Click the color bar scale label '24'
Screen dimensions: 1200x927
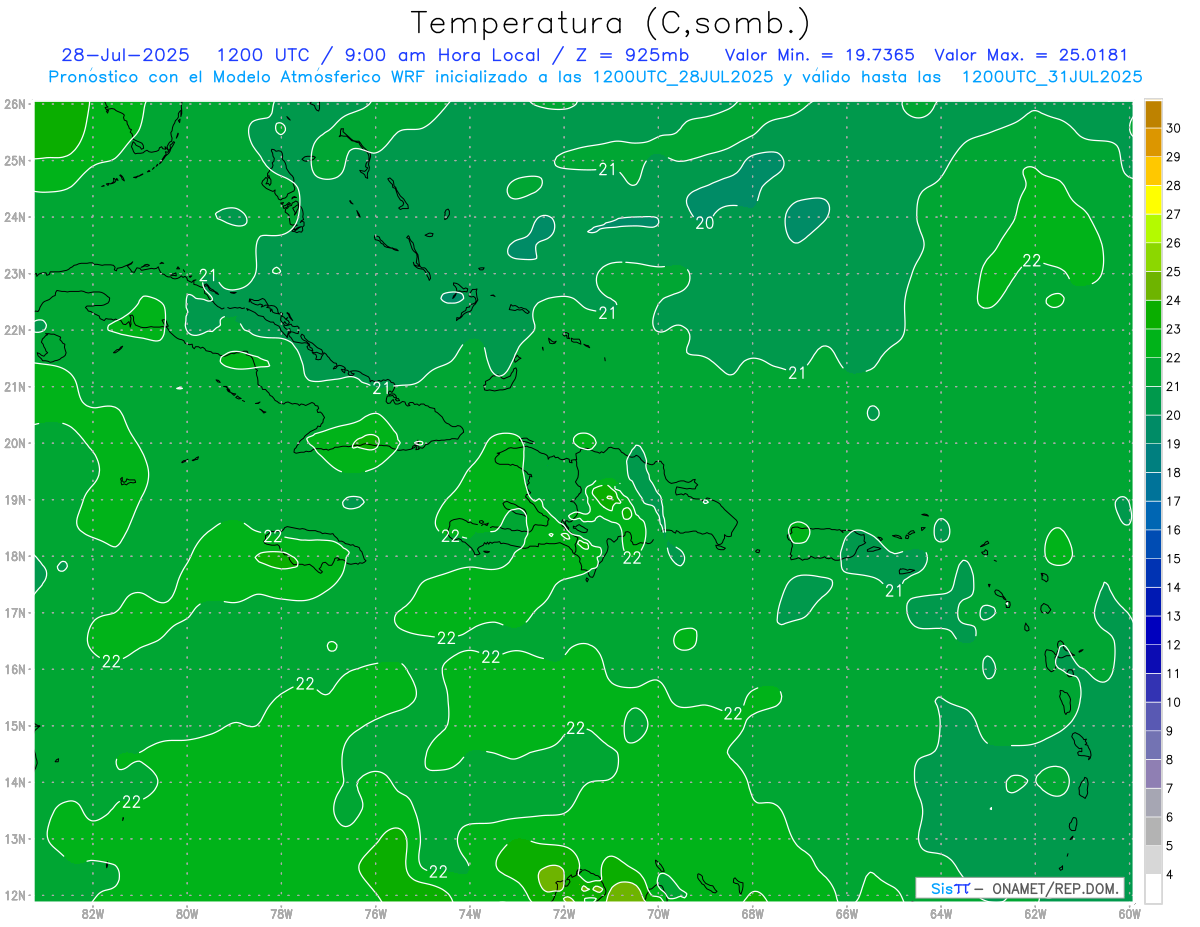[x=1174, y=301]
